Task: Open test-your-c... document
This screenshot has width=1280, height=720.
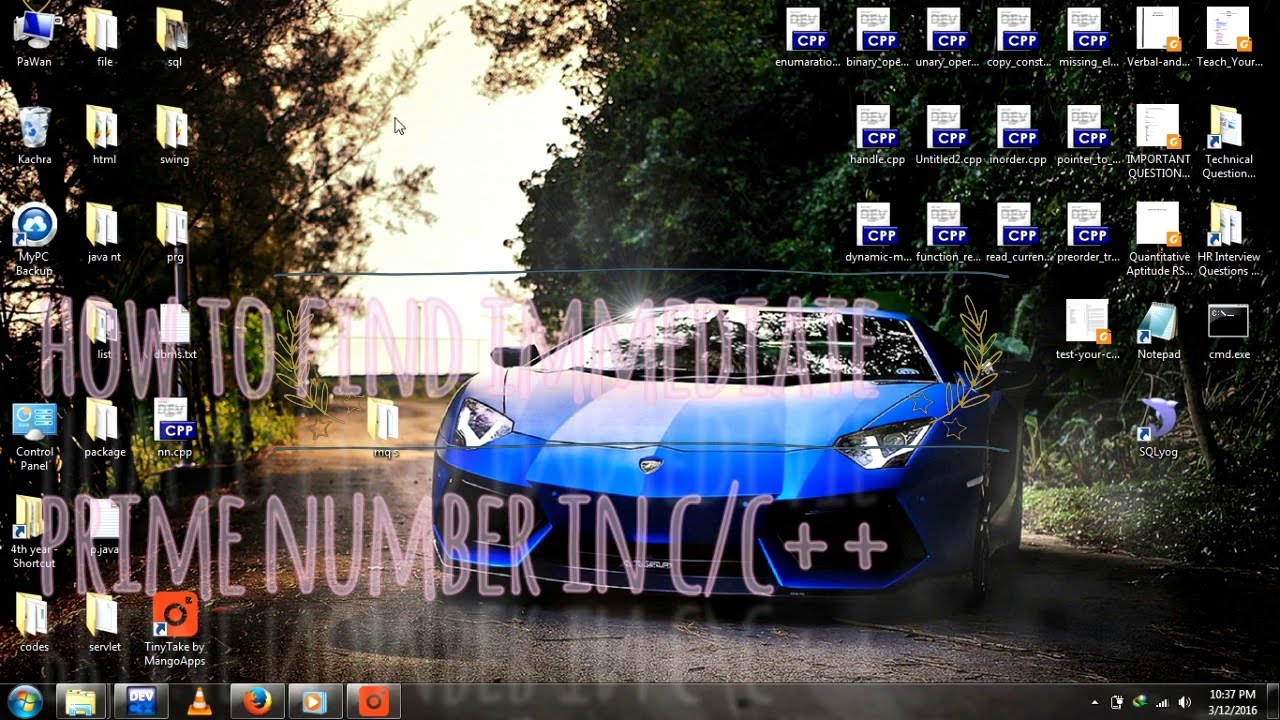Action: (x=1088, y=330)
